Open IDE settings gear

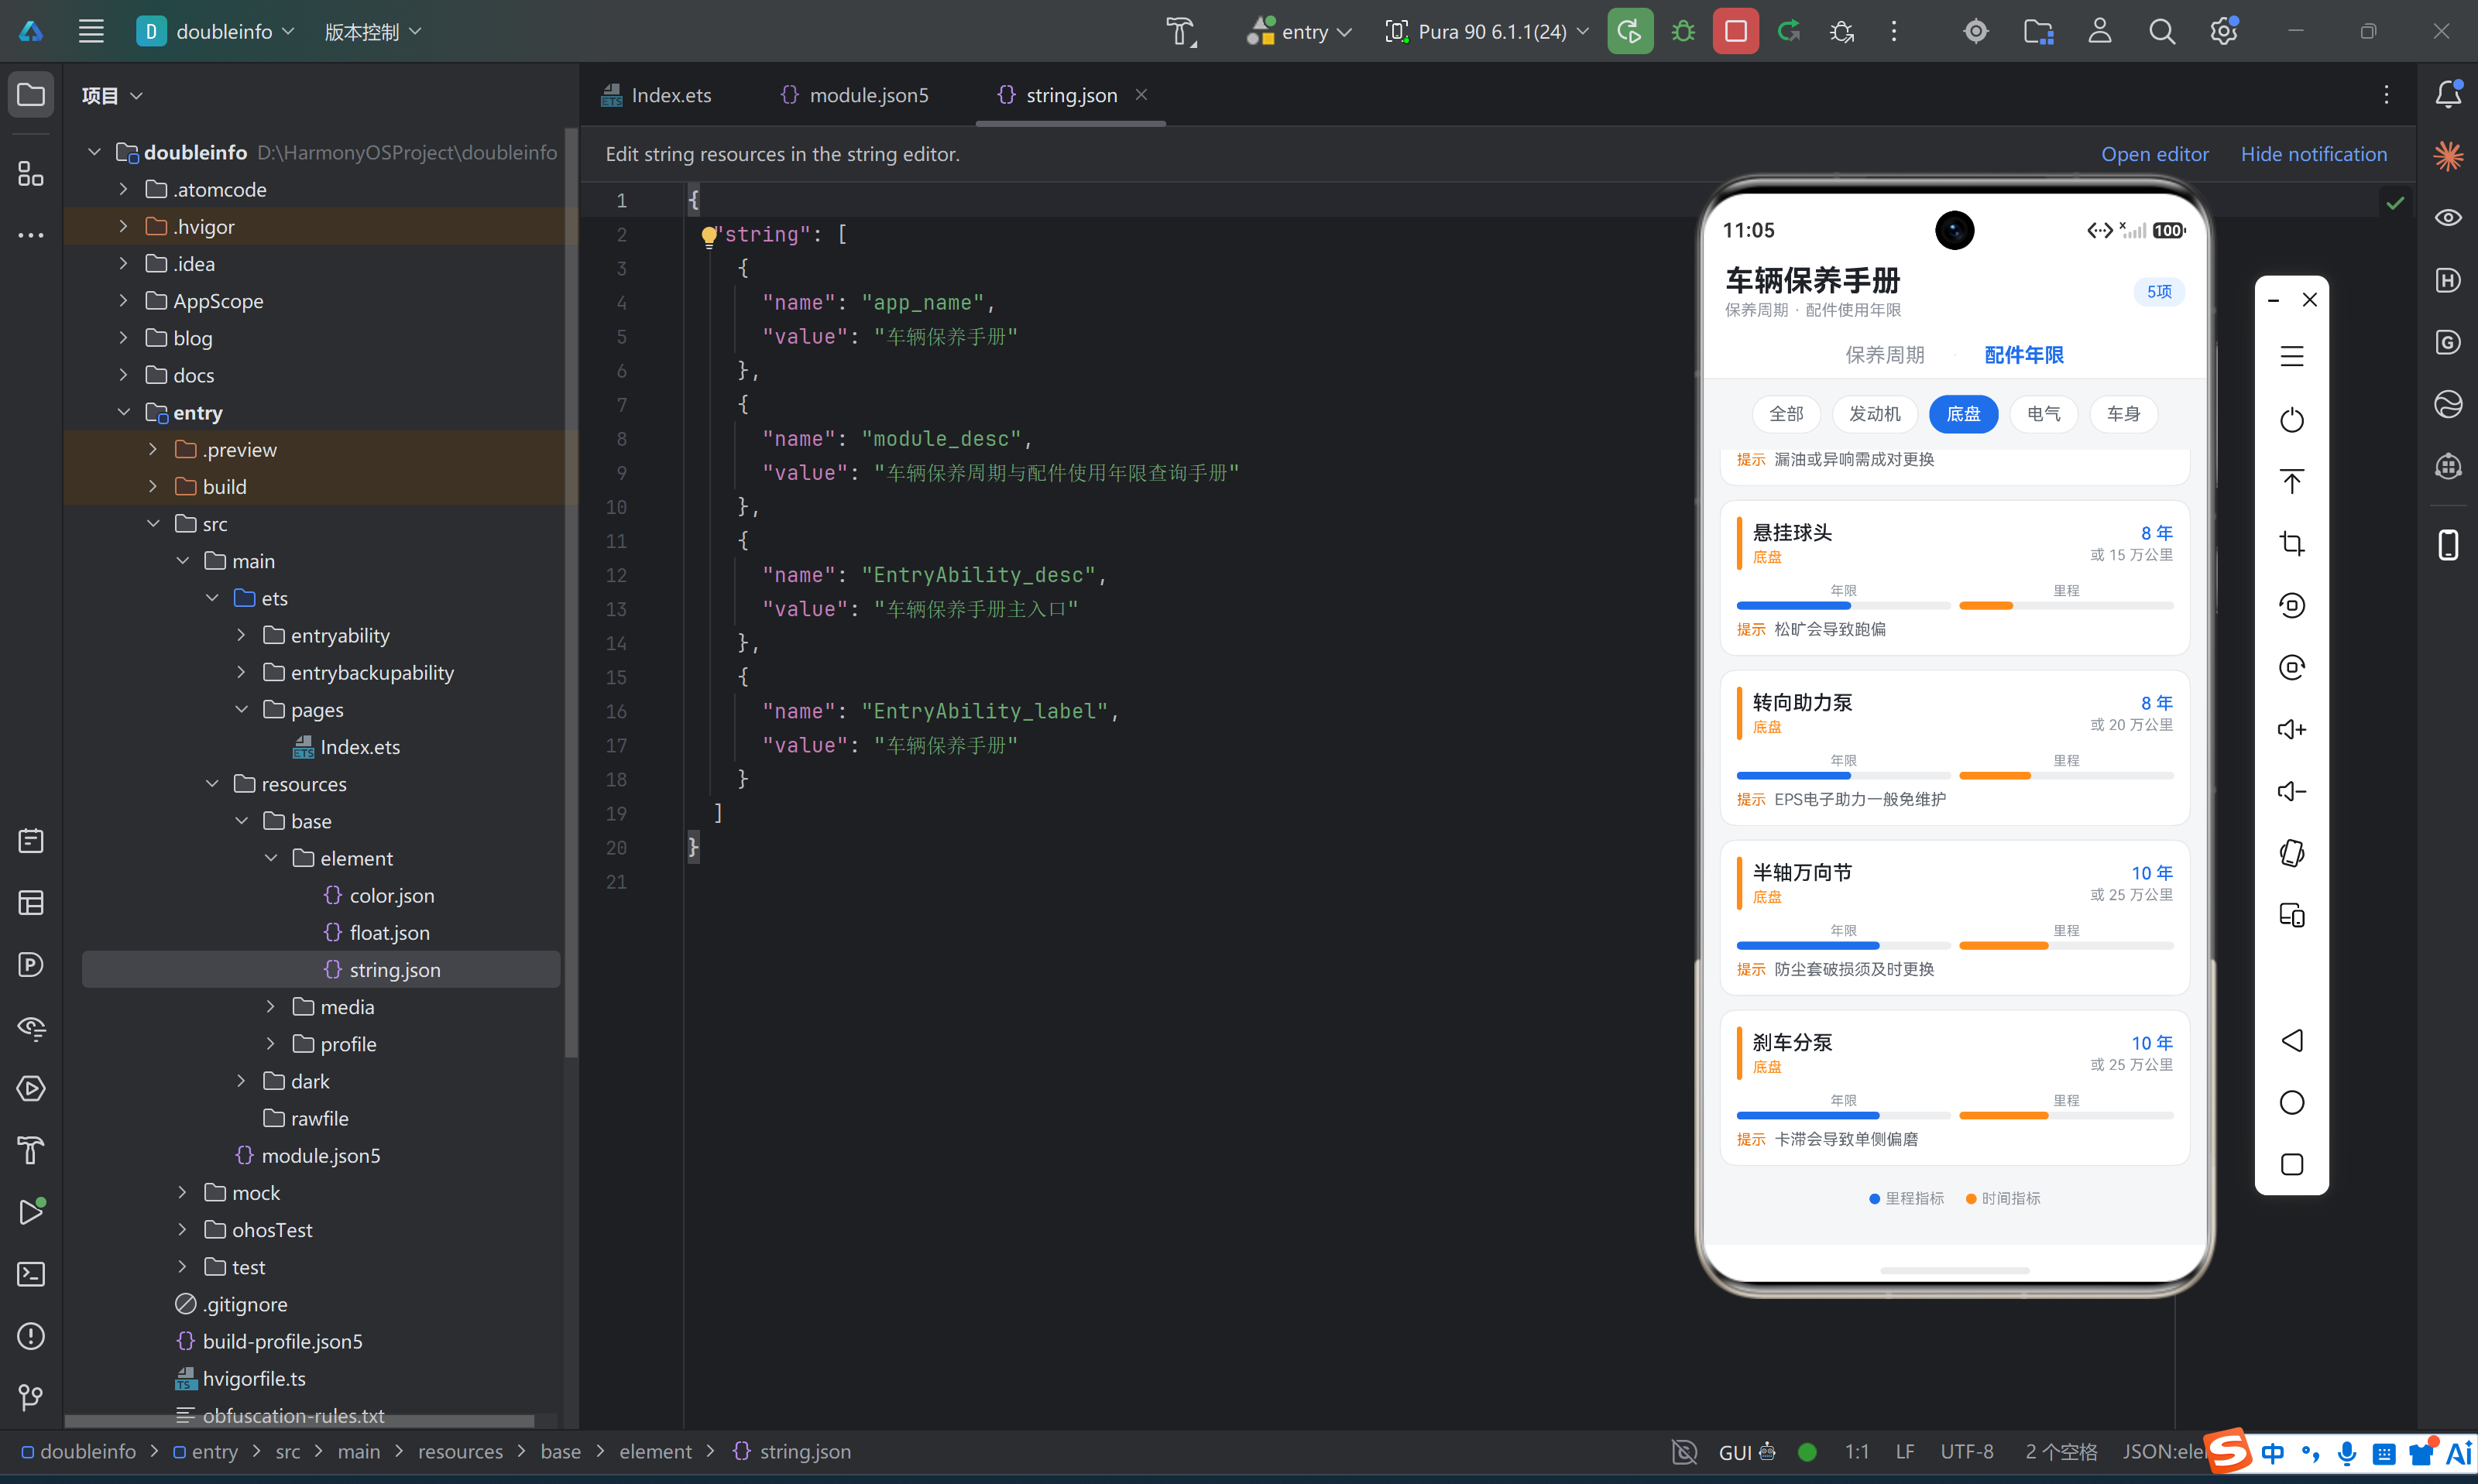(x=2224, y=31)
